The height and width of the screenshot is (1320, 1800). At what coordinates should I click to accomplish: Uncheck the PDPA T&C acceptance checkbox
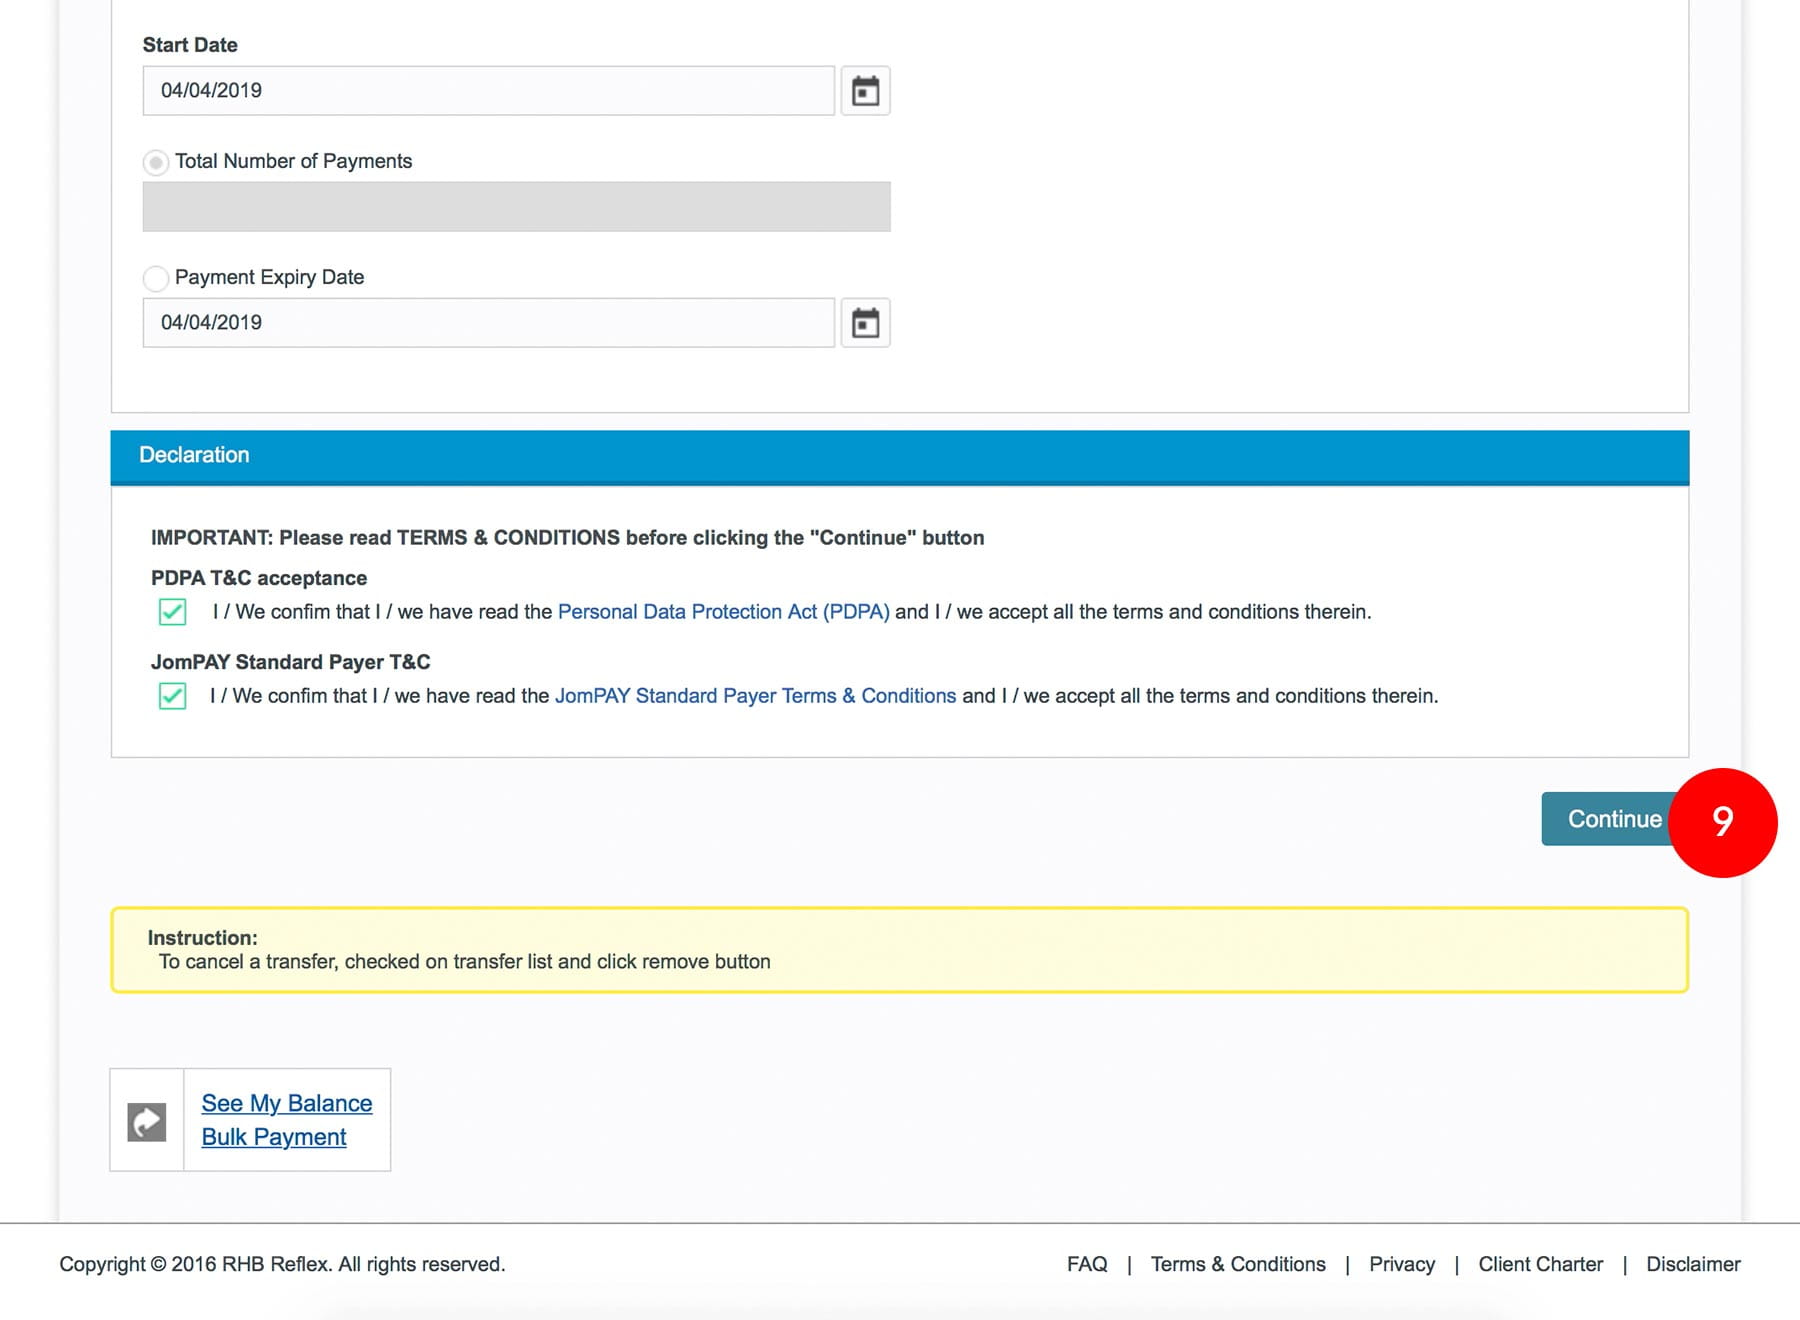click(x=172, y=612)
